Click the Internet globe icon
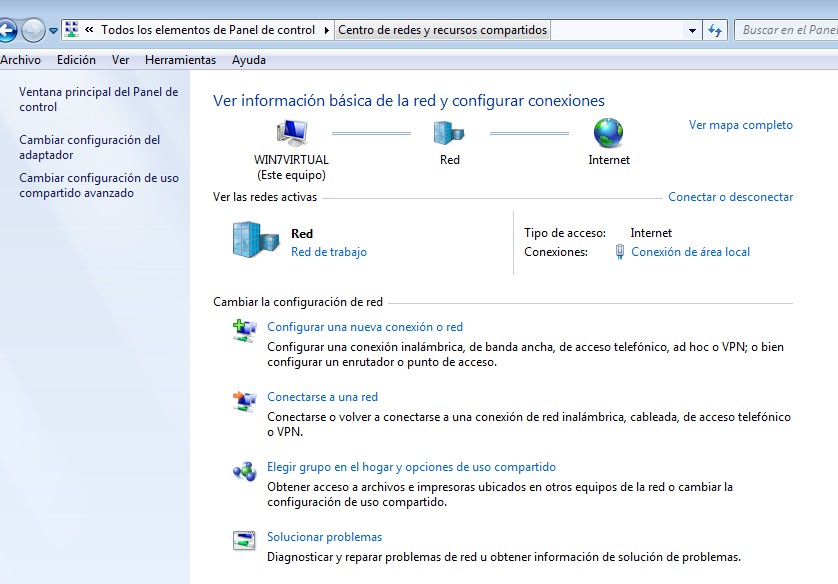Viewport: 838px width, 584px height. pos(608,133)
